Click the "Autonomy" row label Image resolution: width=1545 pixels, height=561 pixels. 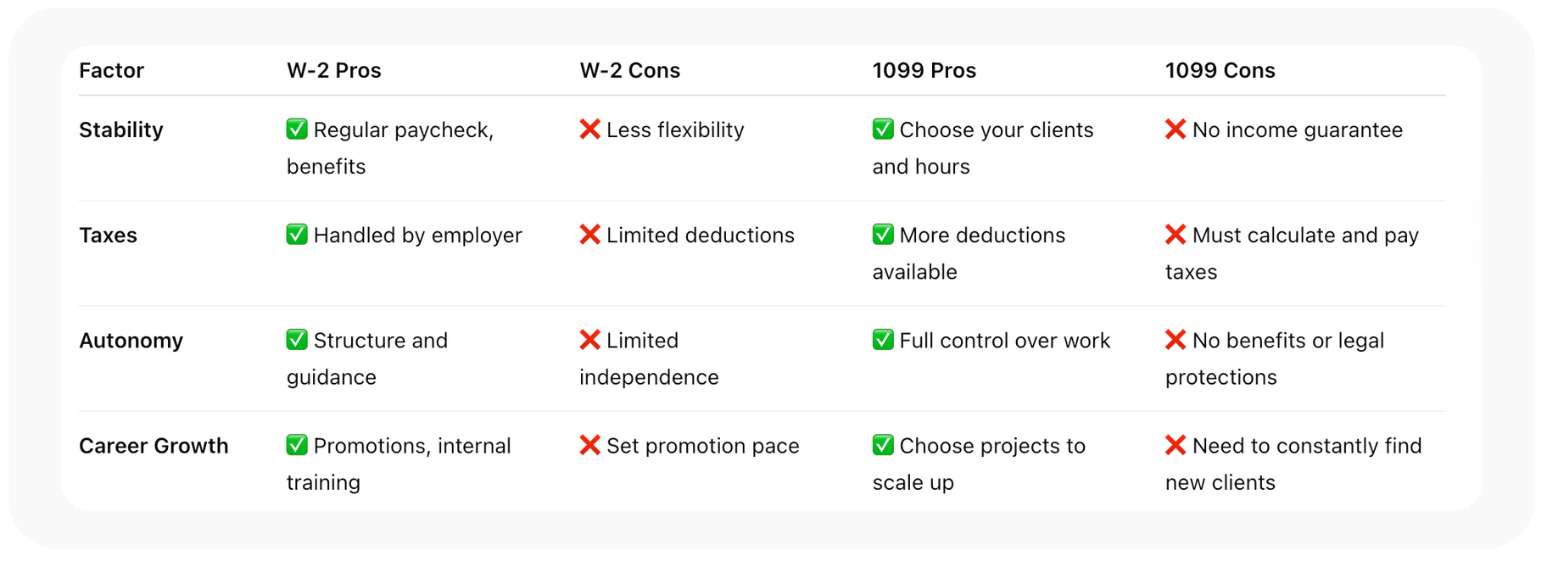pos(131,340)
